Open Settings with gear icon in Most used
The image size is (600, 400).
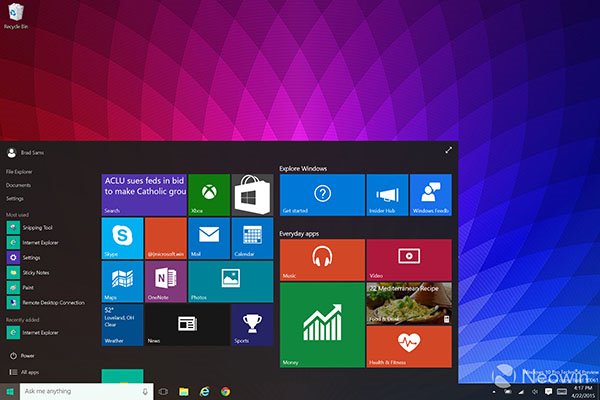tap(23, 258)
